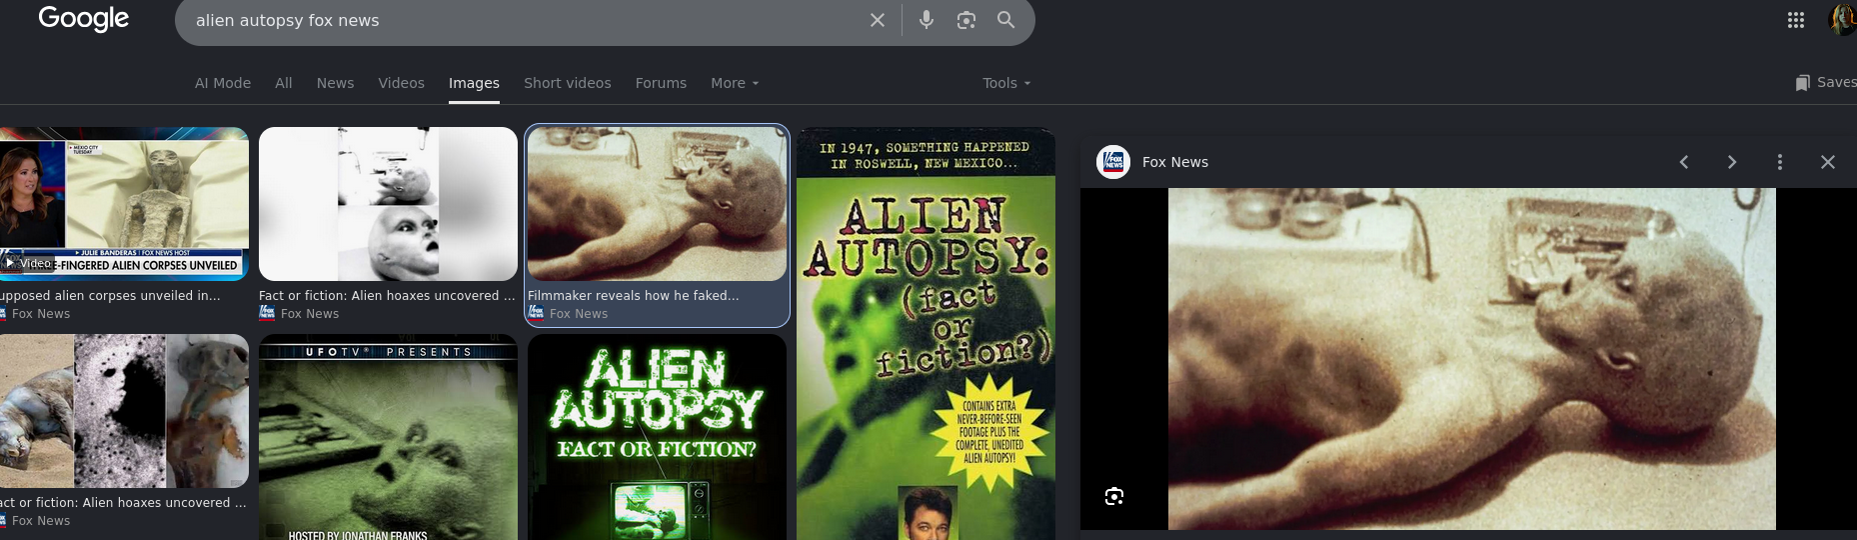The height and width of the screenshot is (540, 1857).
Task: Open "Filmmaker reveals how he faked..." link
Action: click(633, 295)
